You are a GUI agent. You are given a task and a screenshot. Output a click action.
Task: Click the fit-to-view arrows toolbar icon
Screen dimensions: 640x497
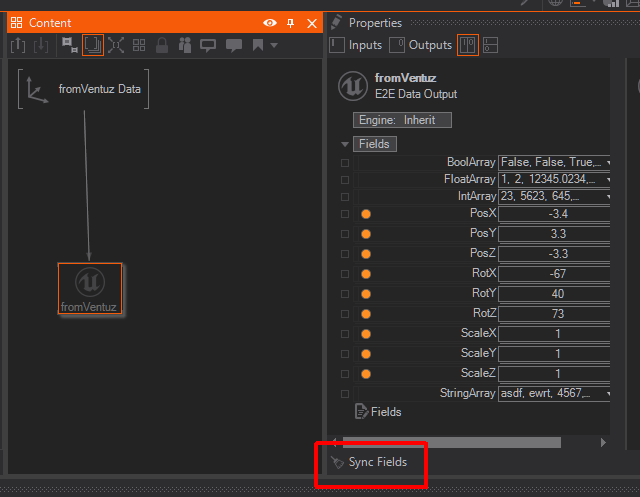tap(116, 45)
